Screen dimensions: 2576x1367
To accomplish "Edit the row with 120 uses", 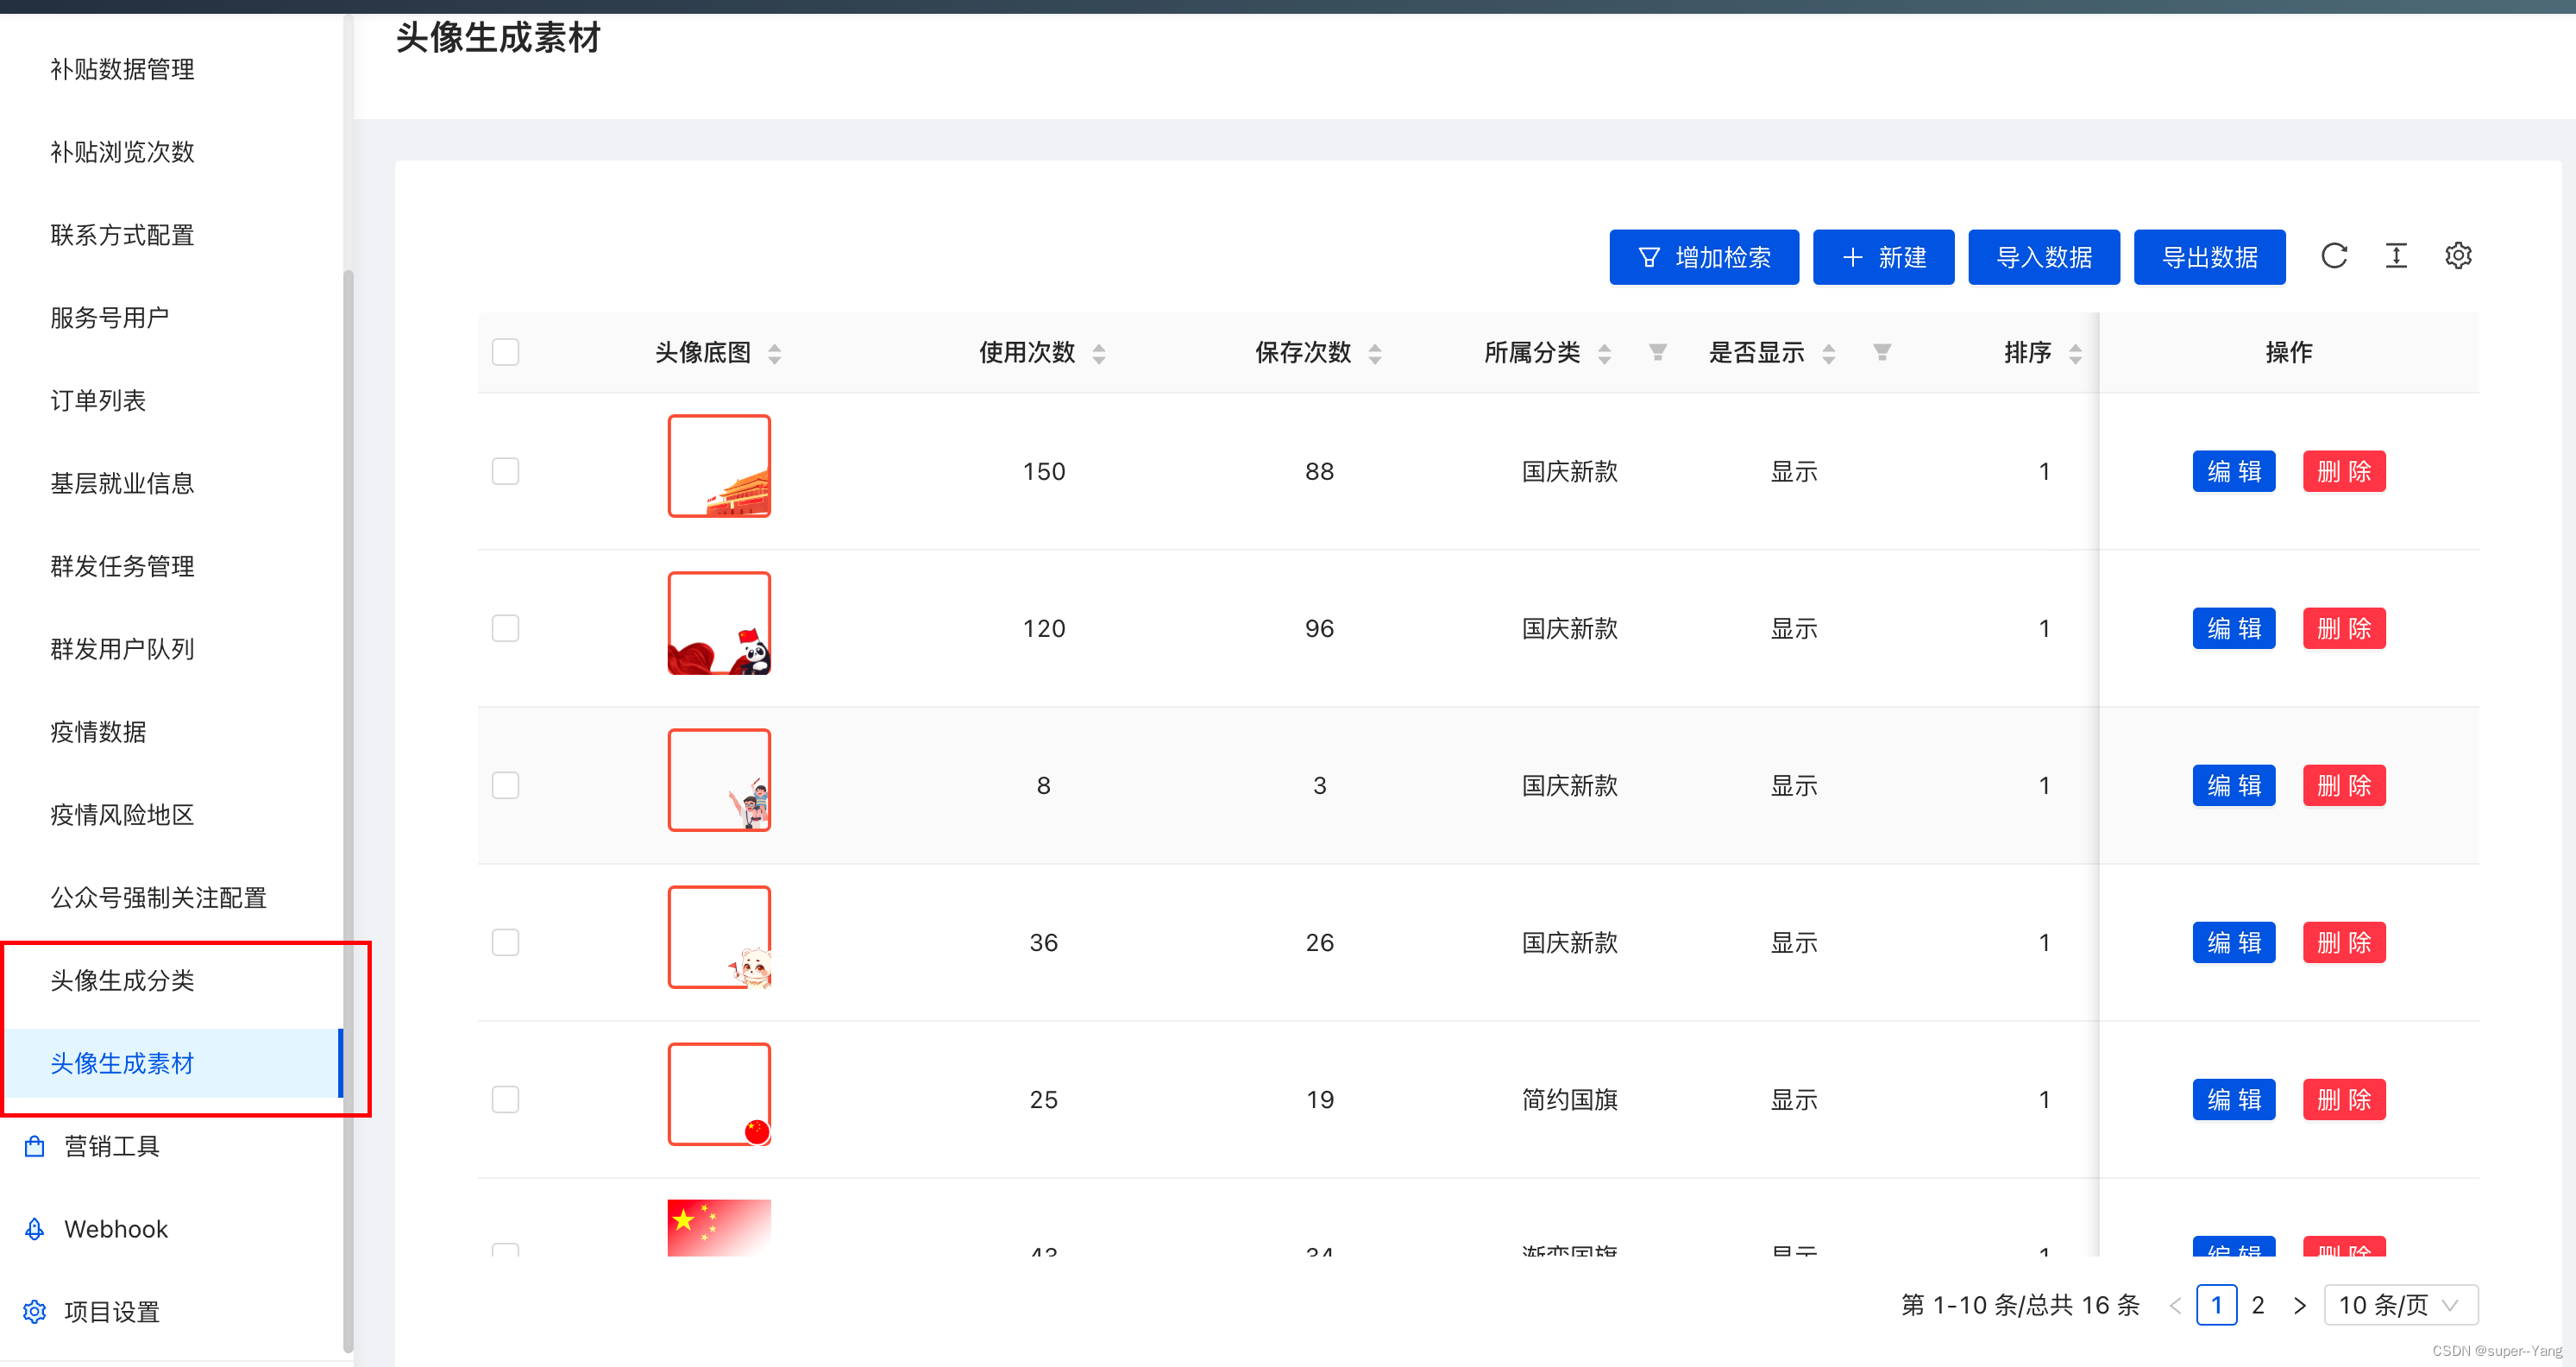I will coord(2233,628).
